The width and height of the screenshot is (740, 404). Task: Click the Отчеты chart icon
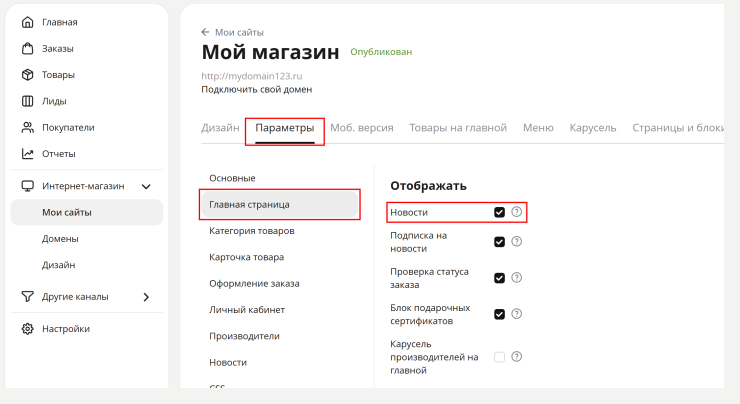[28, 153]
